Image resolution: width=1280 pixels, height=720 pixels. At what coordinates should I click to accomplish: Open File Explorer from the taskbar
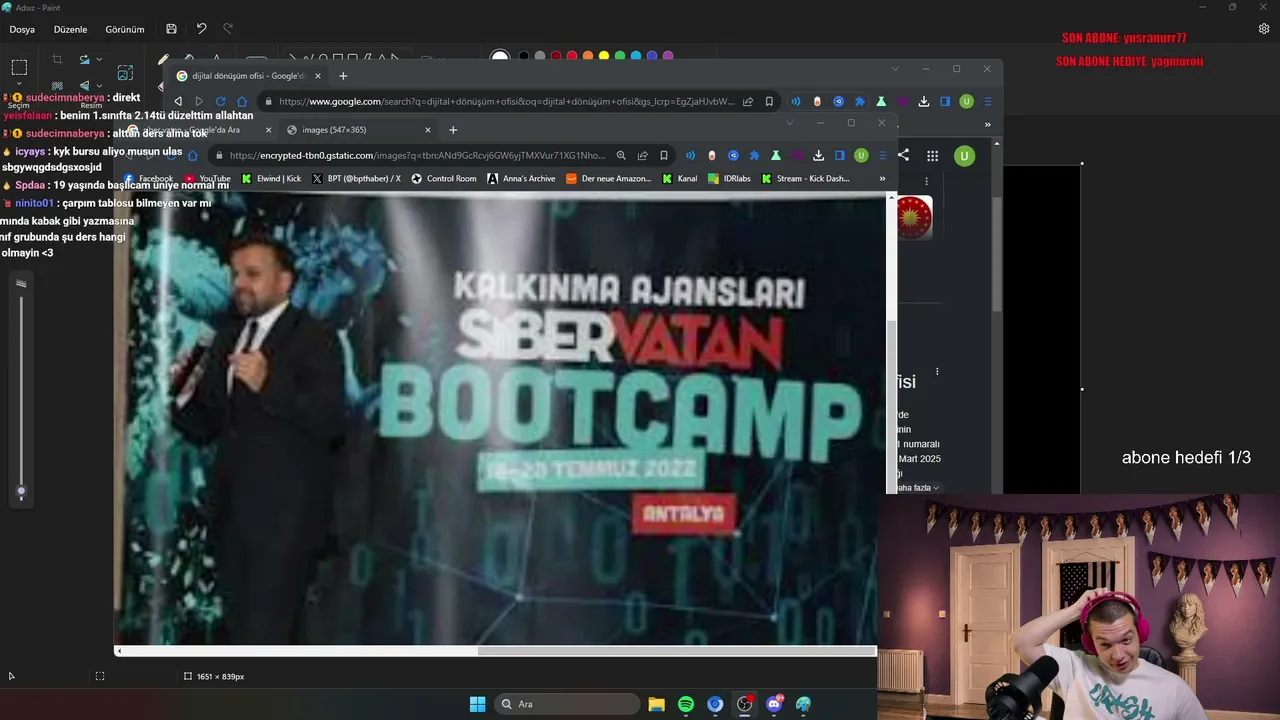656,704
